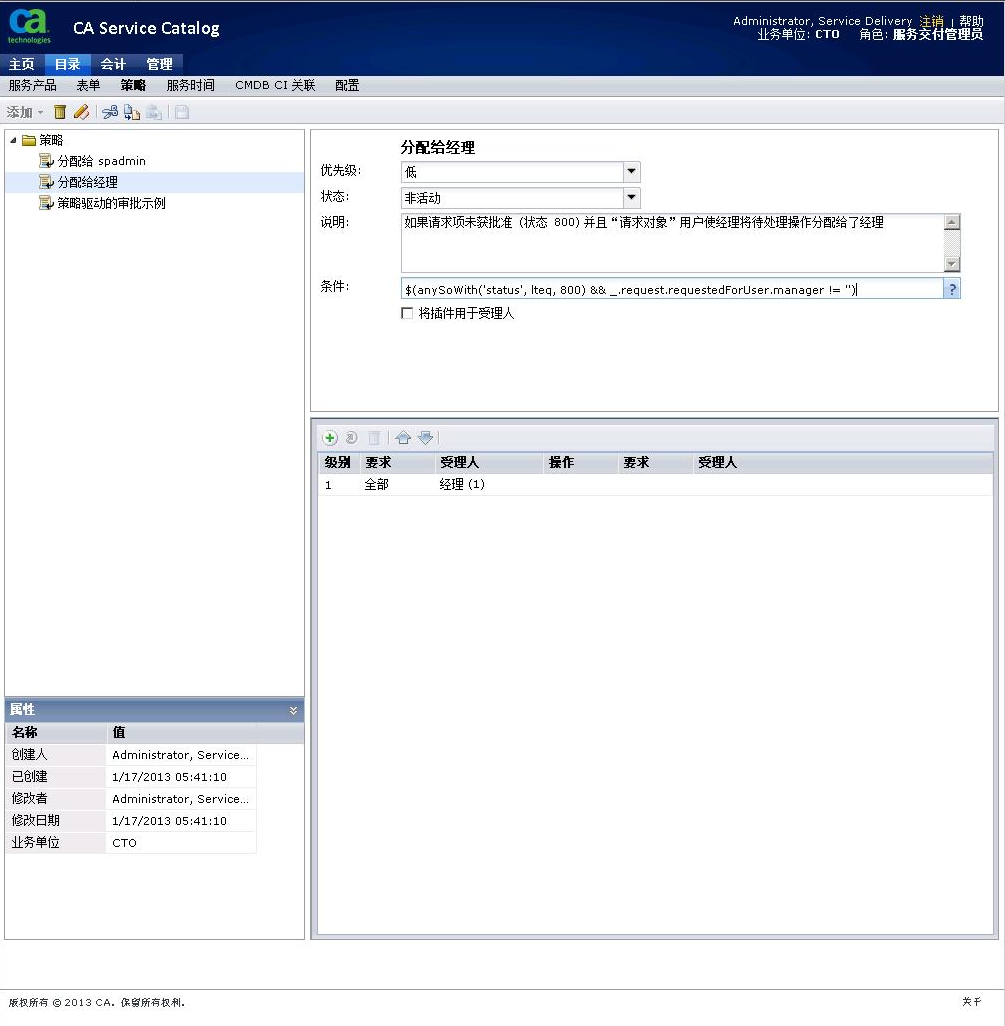Switch to the 目录 tab
The width and height of the screenshot is (1005, 1026).
coord(67,64)
